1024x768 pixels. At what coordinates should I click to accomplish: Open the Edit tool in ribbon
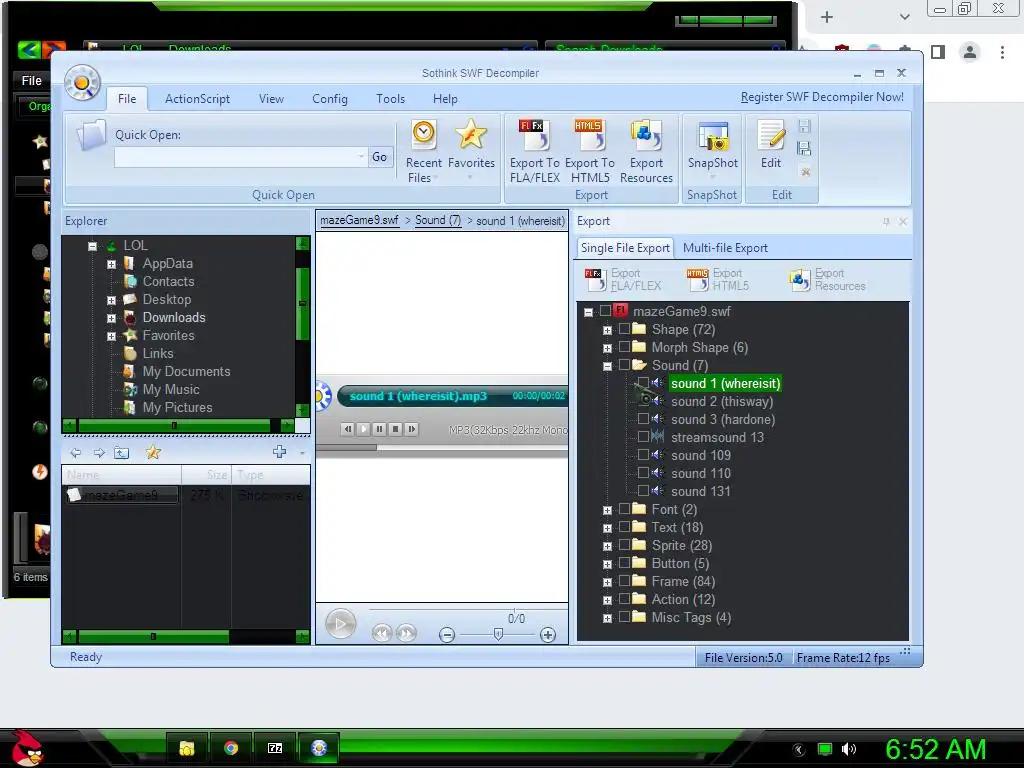tap(771, 145)
